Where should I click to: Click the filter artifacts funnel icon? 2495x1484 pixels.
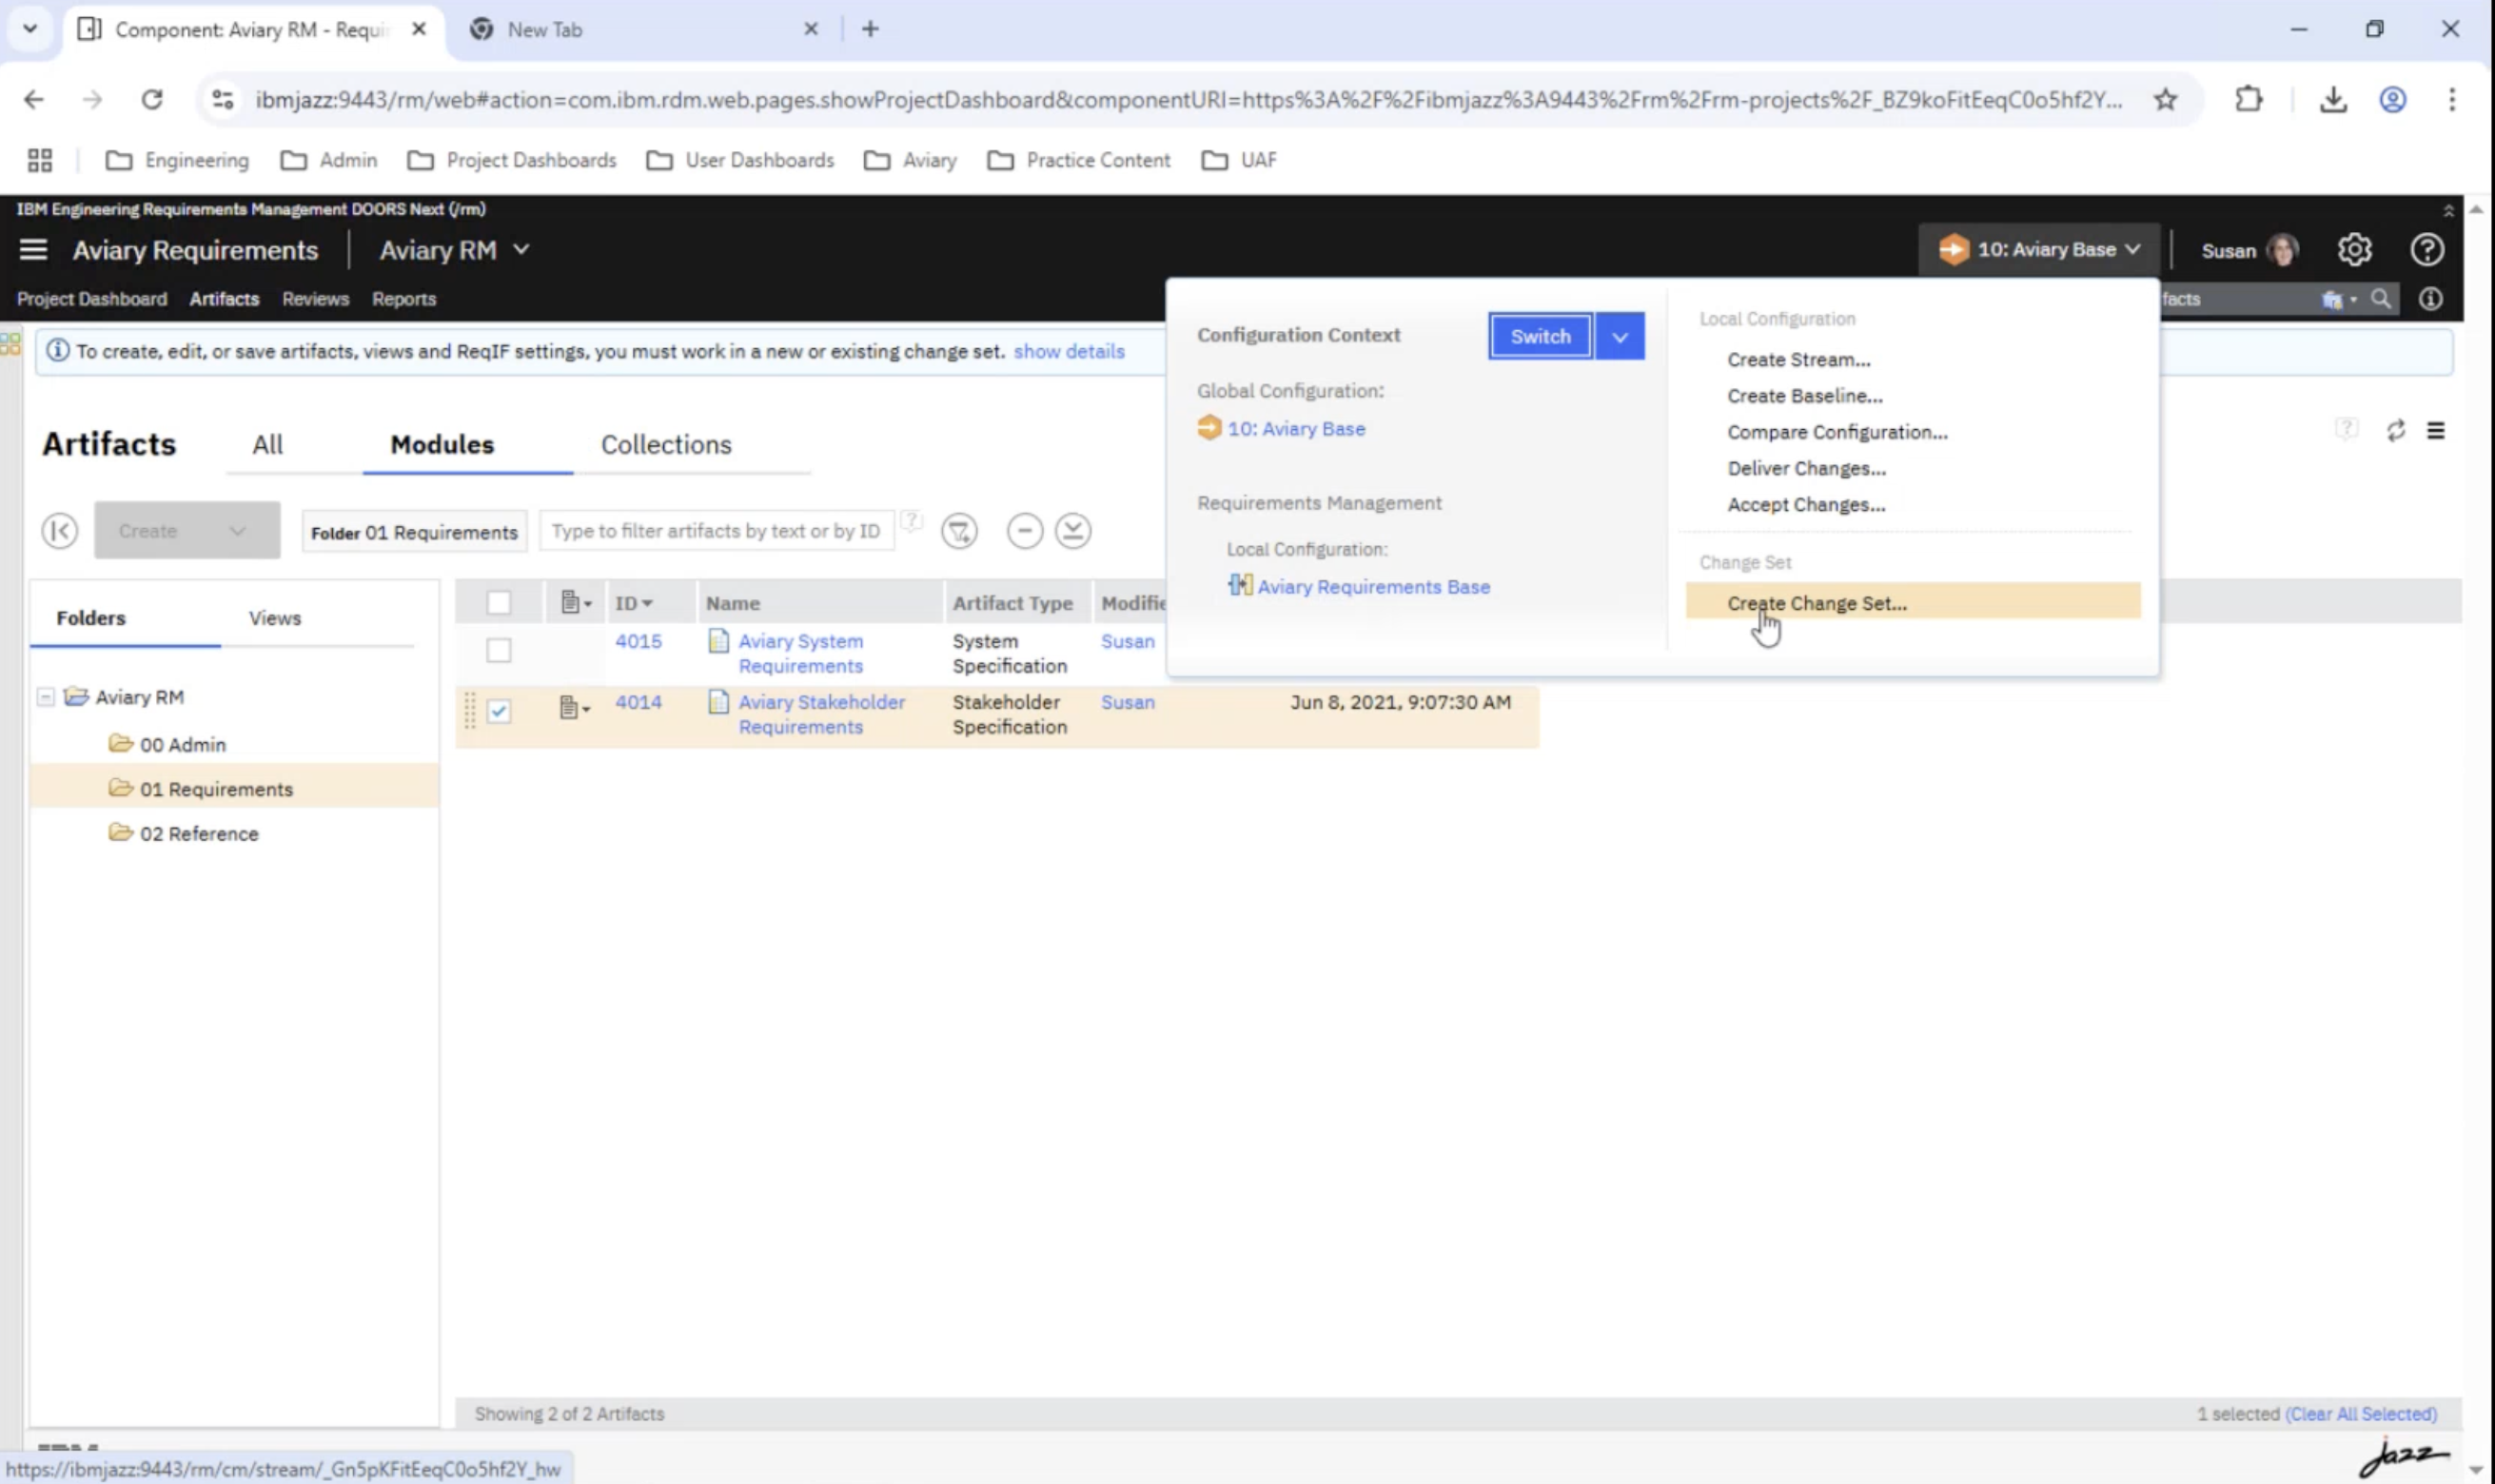click(x=958, y=531)
